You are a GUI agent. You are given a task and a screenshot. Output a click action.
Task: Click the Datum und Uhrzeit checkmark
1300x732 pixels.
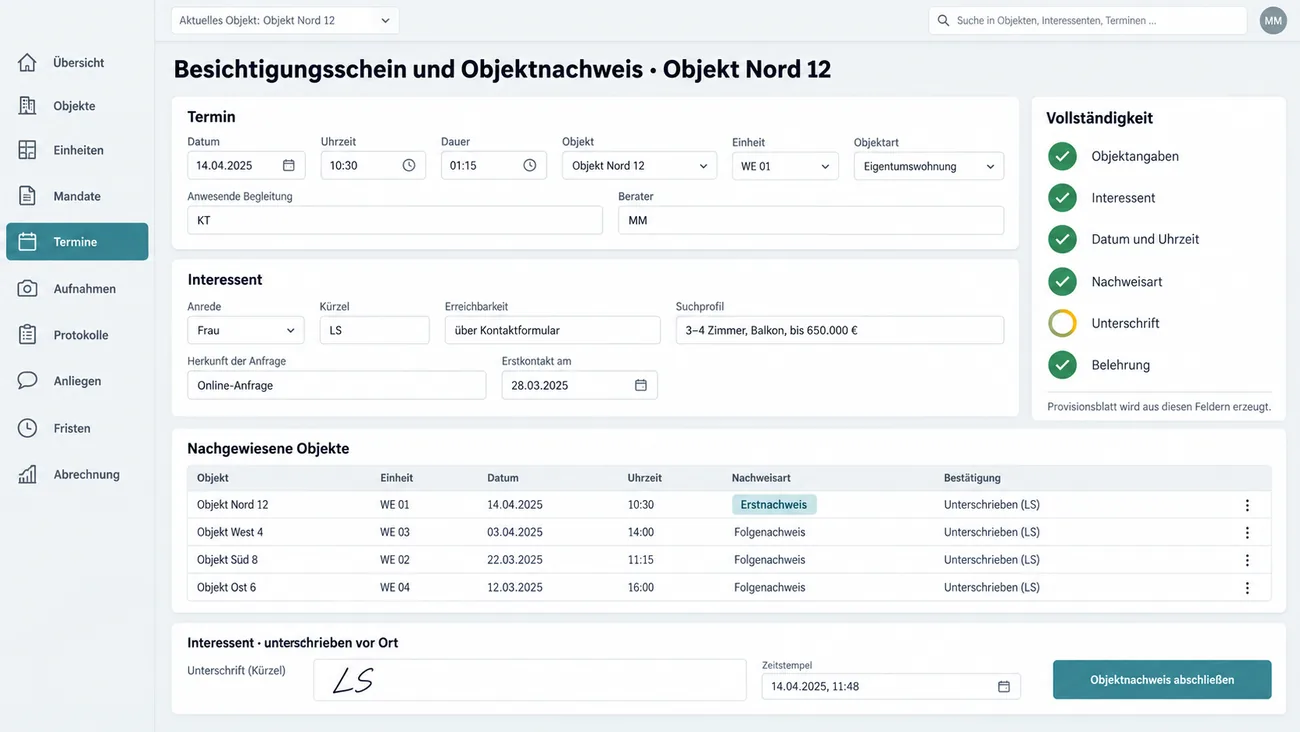(1062, 239)
